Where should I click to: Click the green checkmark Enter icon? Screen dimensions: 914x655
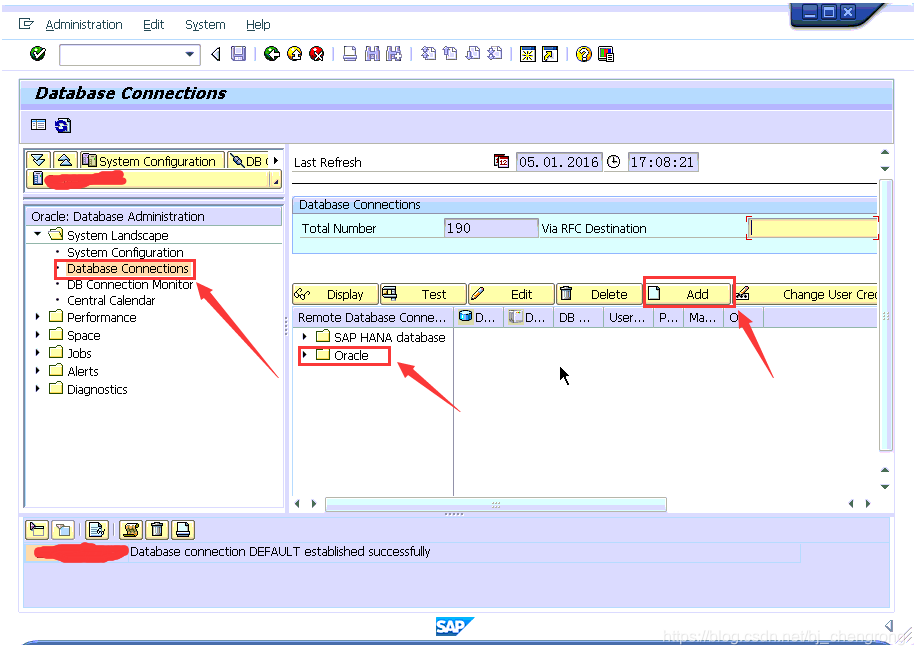click(38, 54)
